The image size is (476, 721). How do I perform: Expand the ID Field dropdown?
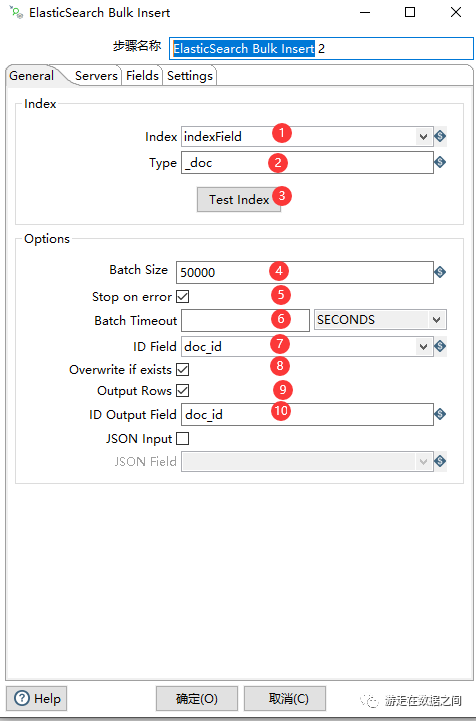[423, 346]
